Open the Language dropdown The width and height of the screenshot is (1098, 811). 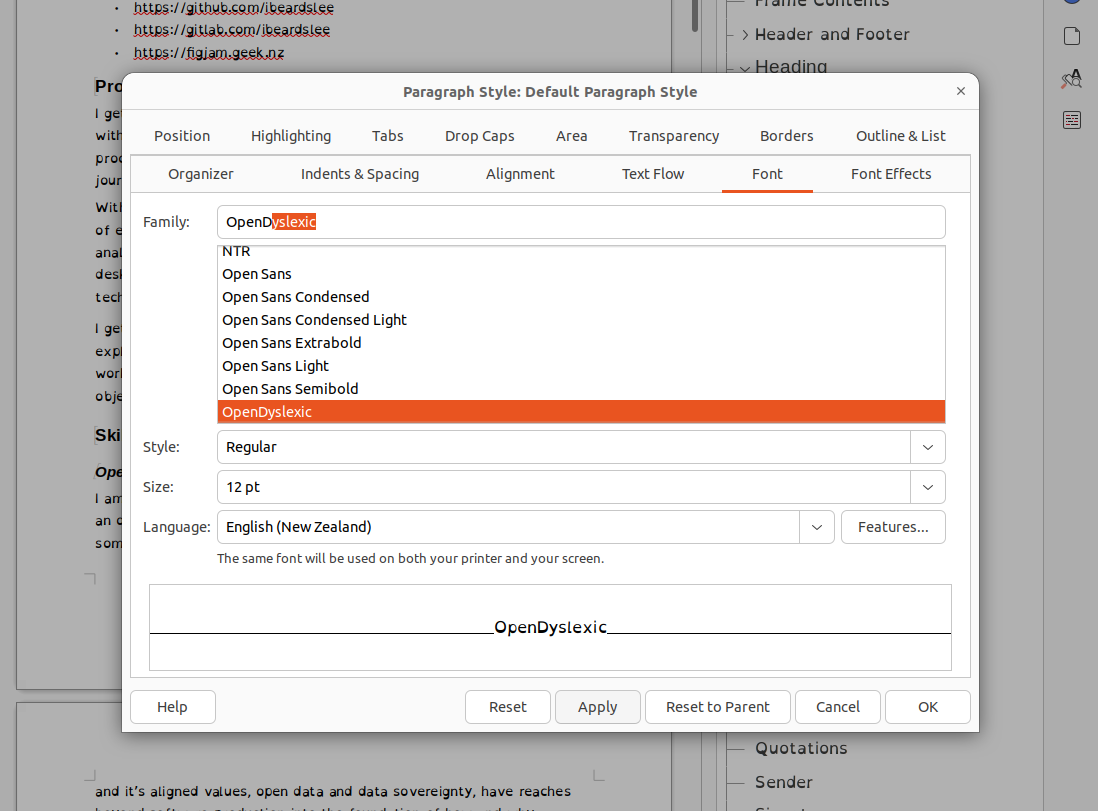click(x=817, y=527)
